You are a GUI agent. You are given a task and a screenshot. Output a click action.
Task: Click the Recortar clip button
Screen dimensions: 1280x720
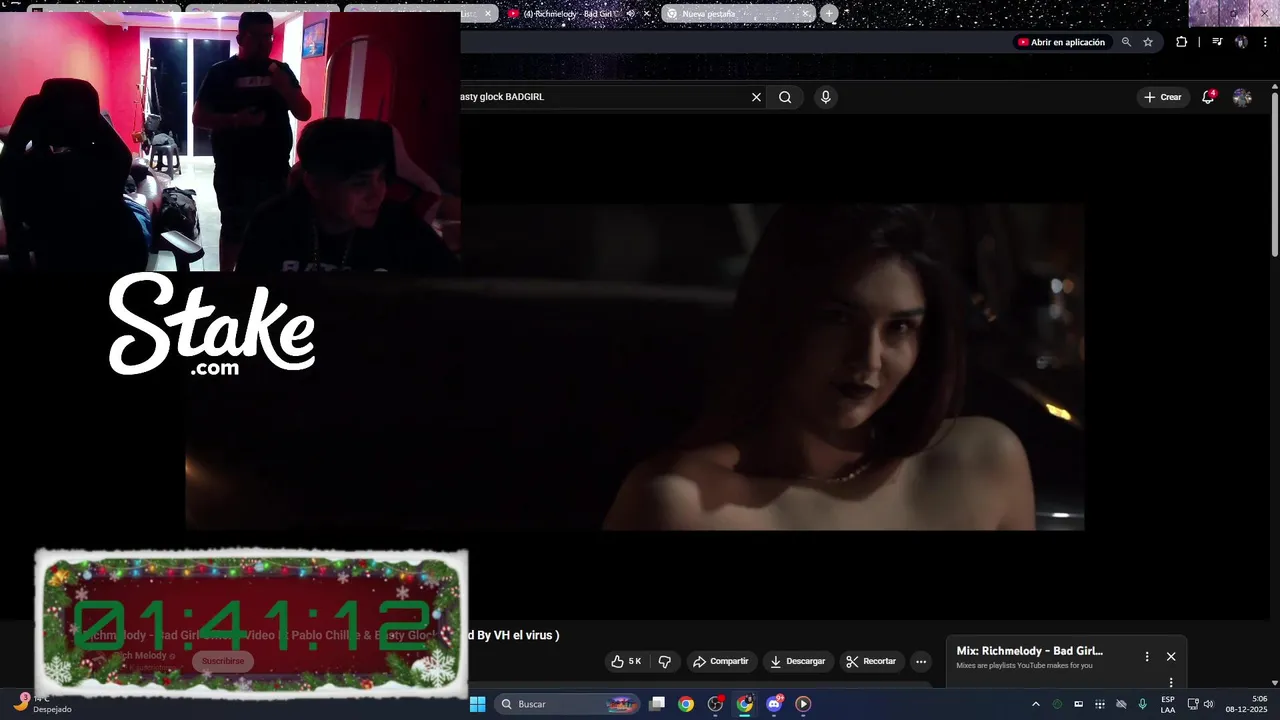click(871, 661)
